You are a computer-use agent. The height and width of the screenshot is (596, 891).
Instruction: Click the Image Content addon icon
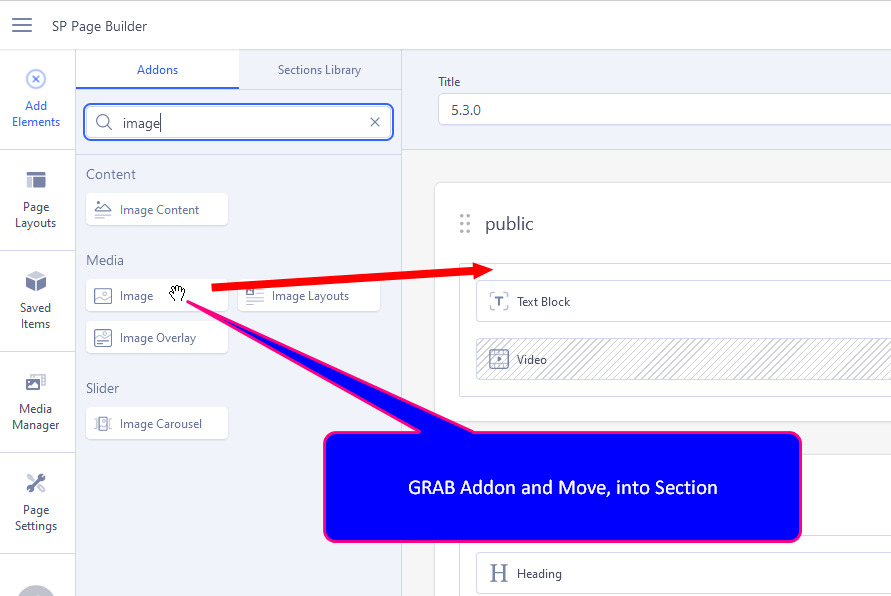[103, 210]
